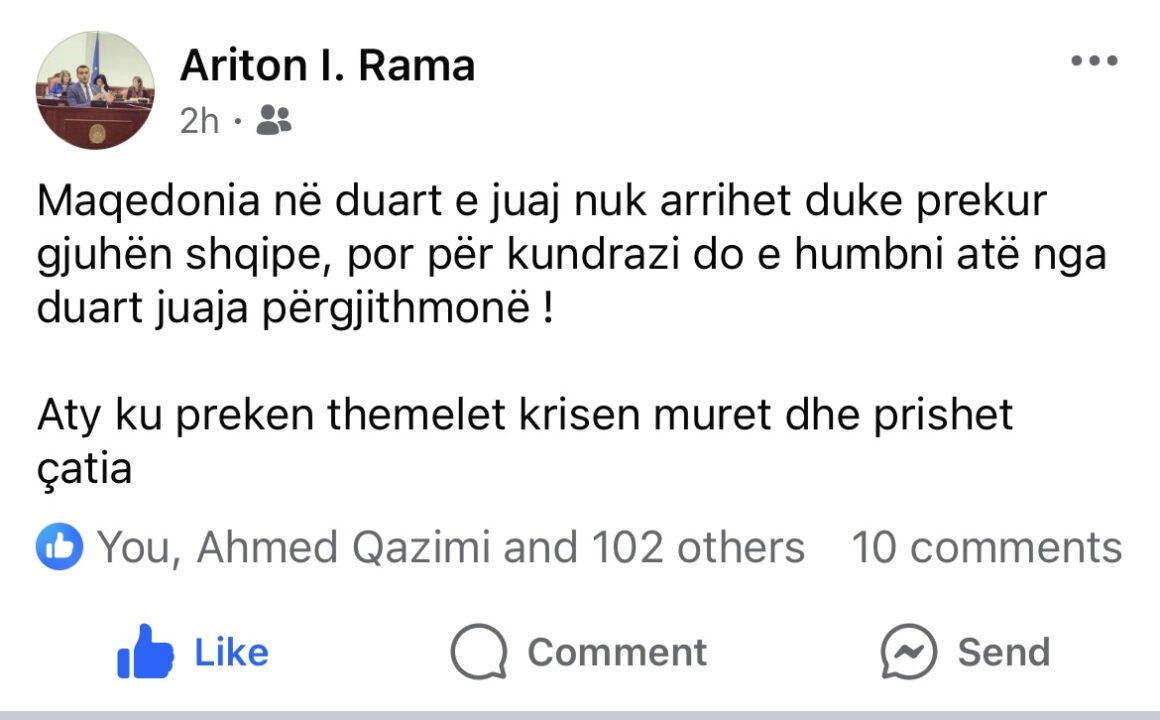The width and height of the screenshot is (1160, 720).
Task: Click the sentence starting "Aty ku preken"
Action: (x=525, y=414)
